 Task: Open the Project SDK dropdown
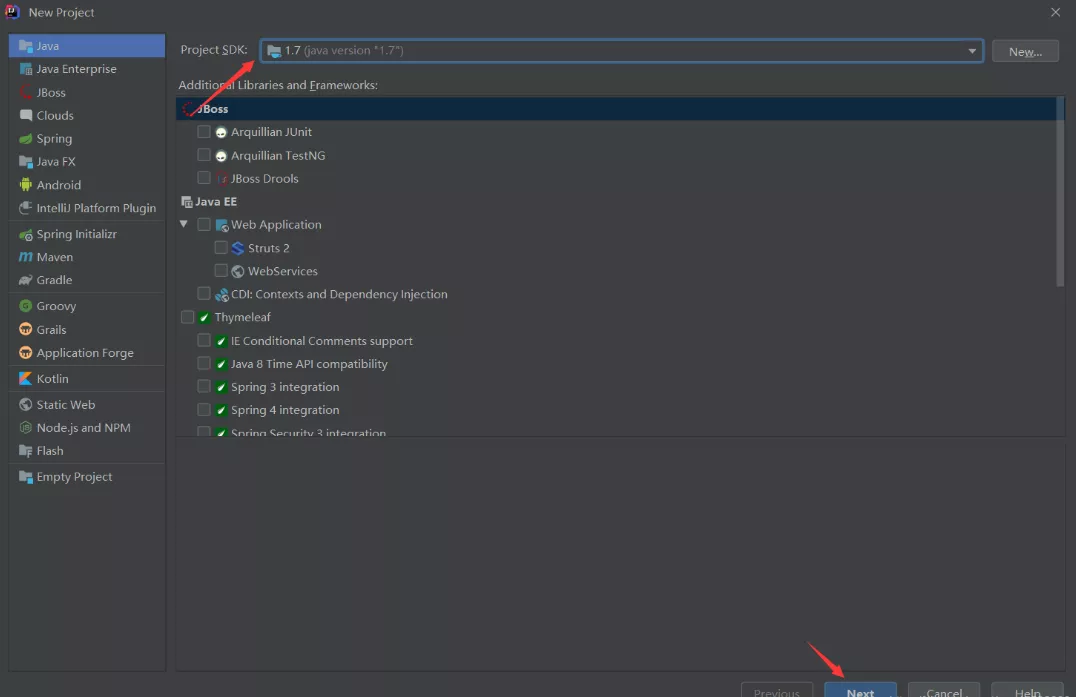[x=622, y=51]
